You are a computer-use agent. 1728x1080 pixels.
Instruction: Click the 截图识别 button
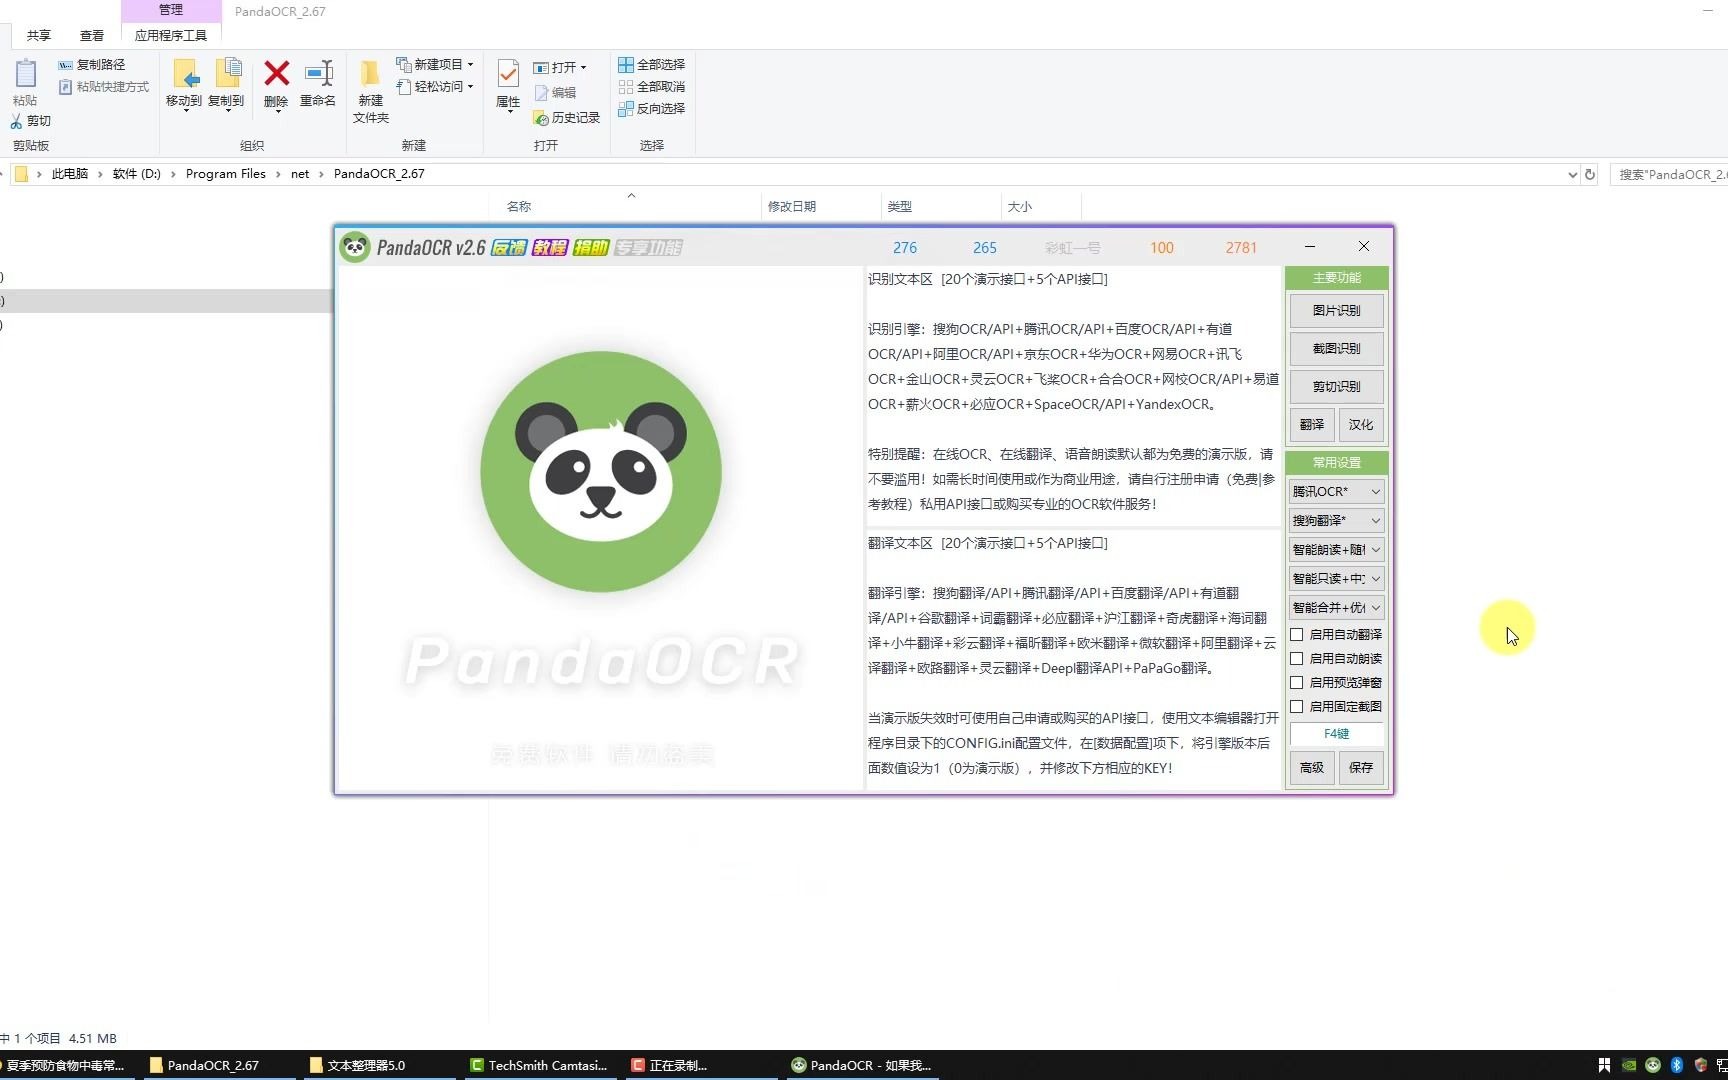pyautogui.click(x=1337, y=349)
